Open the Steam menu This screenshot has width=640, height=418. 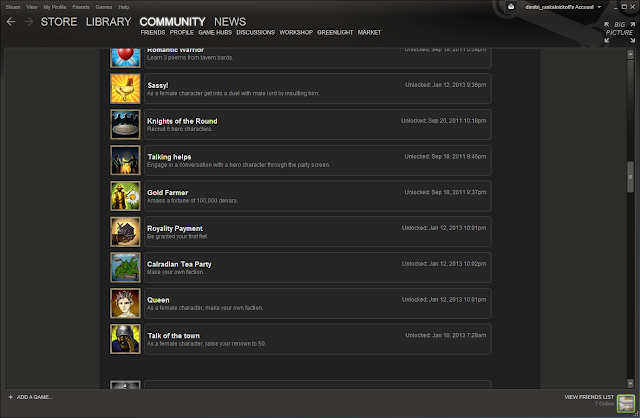click(13, 7)
